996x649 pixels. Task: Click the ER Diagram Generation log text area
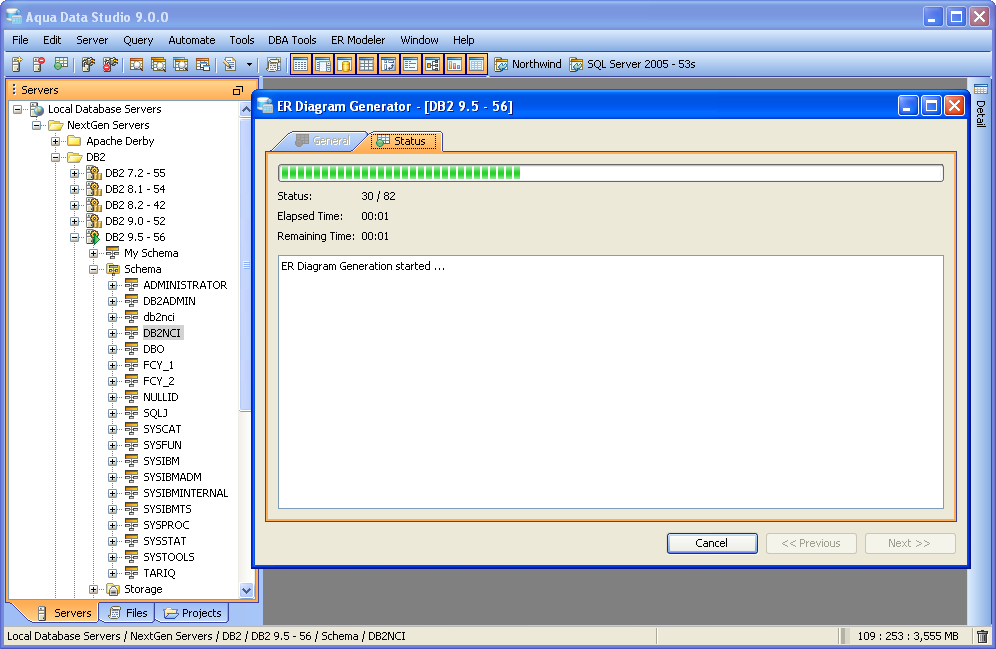(610, 382)
